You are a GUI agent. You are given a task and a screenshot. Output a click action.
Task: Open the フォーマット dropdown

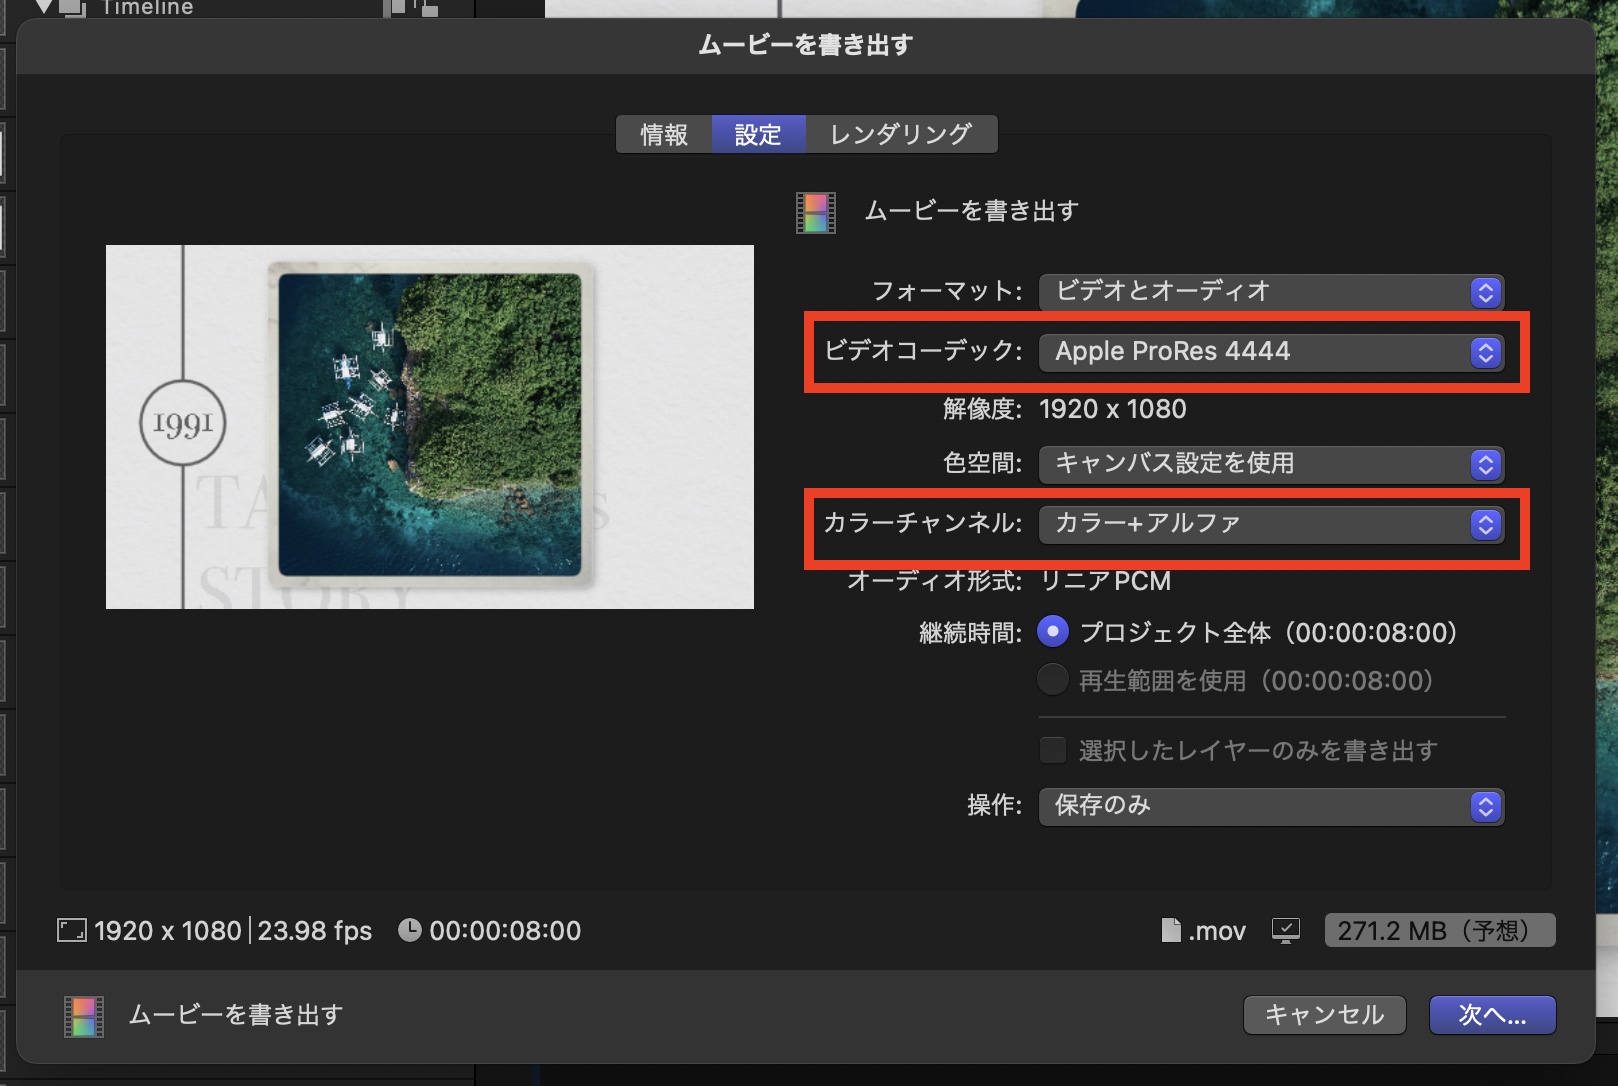click(x=1271, y=292)
